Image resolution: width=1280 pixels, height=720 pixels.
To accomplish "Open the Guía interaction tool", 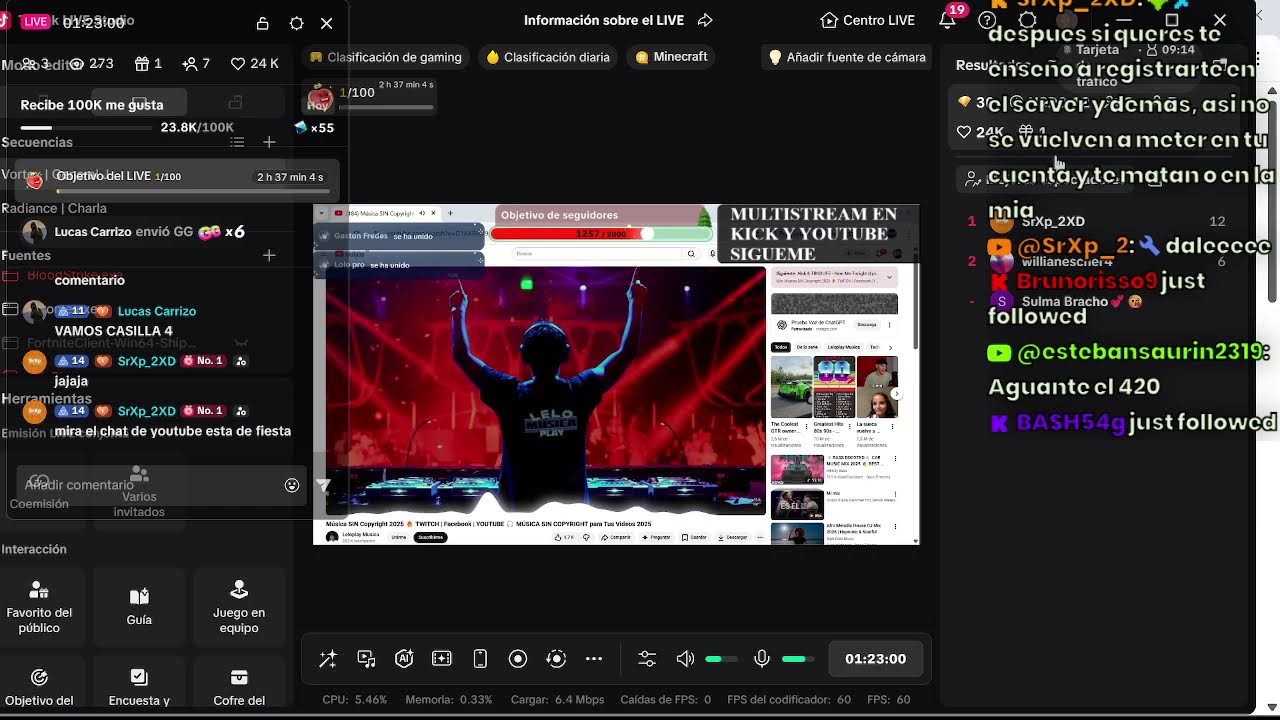I will 139,608.
